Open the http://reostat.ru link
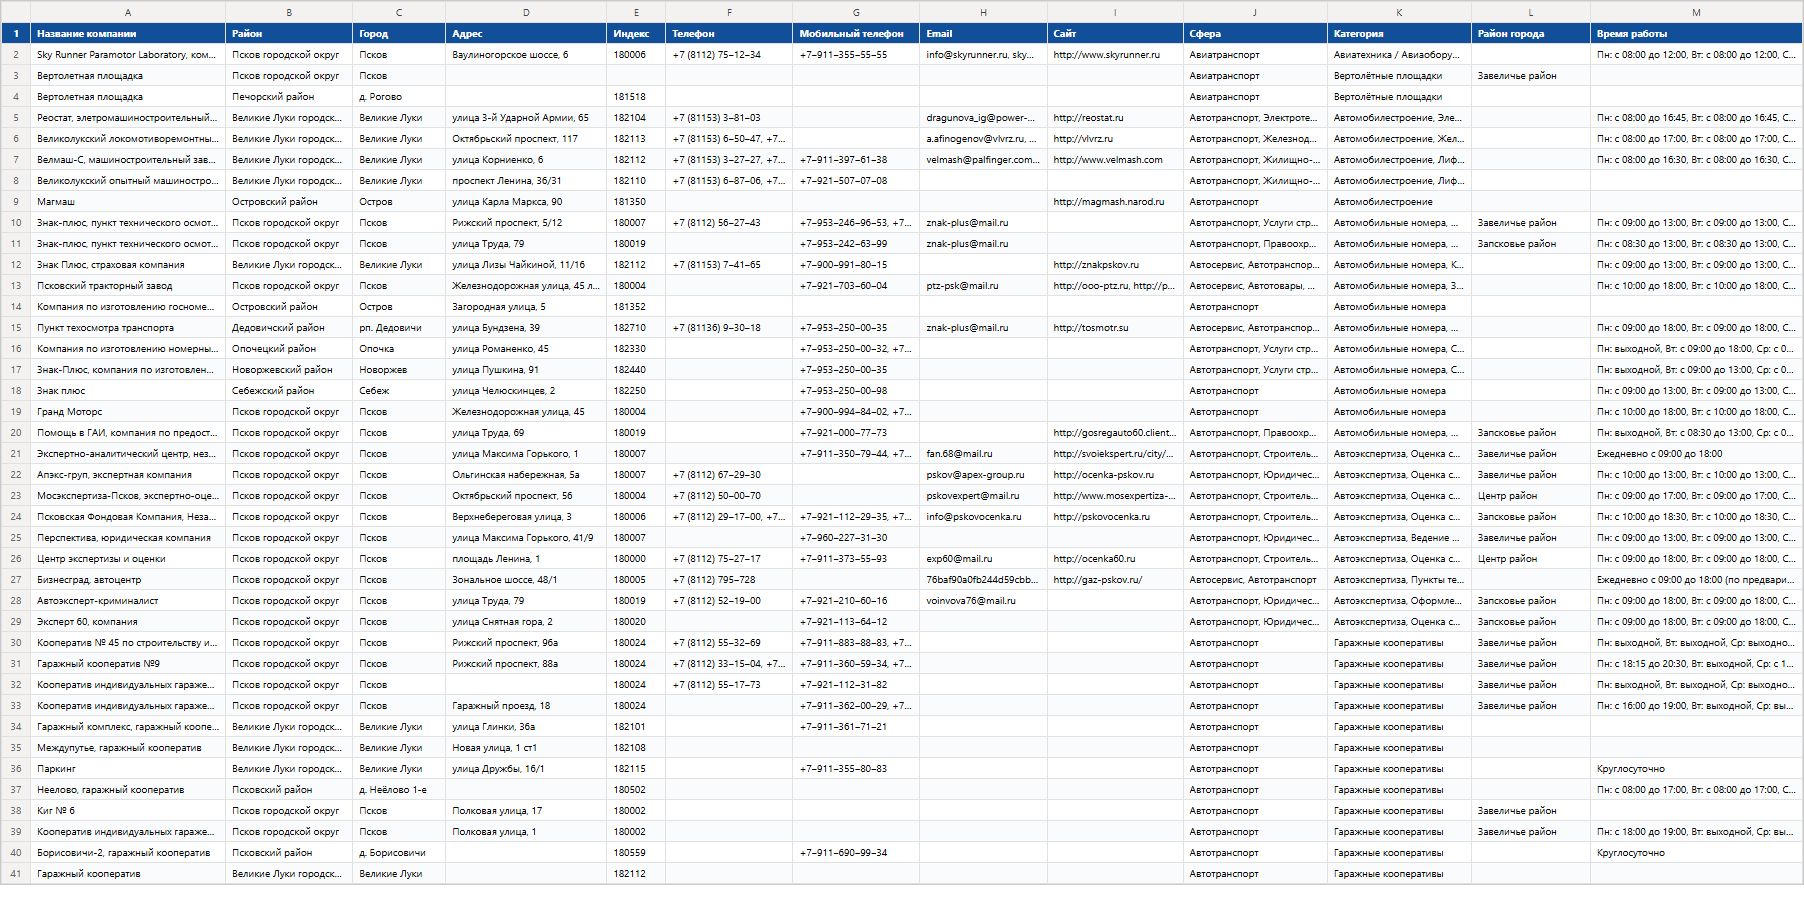Image resolution: width=1804 pixels, height=902 pixels. (1088, 118)
